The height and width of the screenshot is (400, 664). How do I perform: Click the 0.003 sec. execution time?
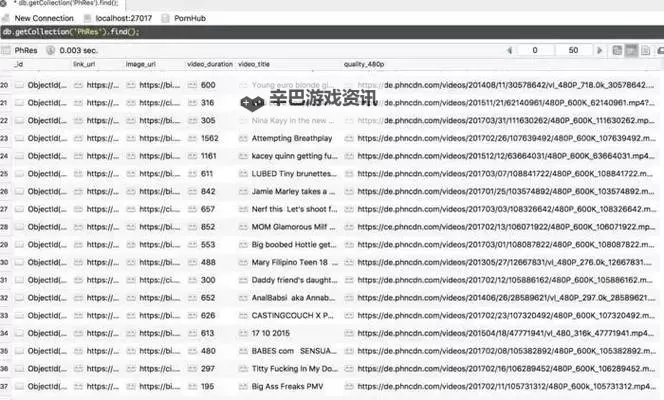pos(78,50)
